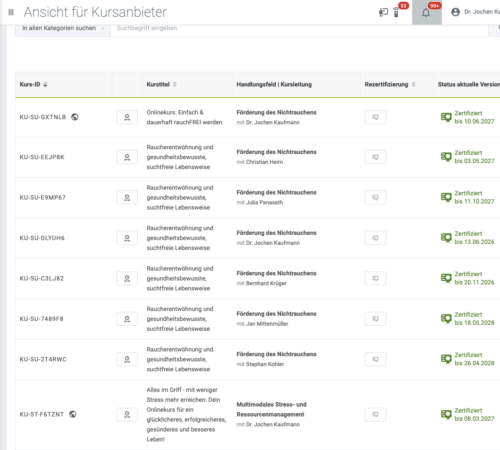Click status 'Zertifiziert bis 08.03.2027'
The height and width of the screenshot is (450, 500).
(x=474, y=414)
